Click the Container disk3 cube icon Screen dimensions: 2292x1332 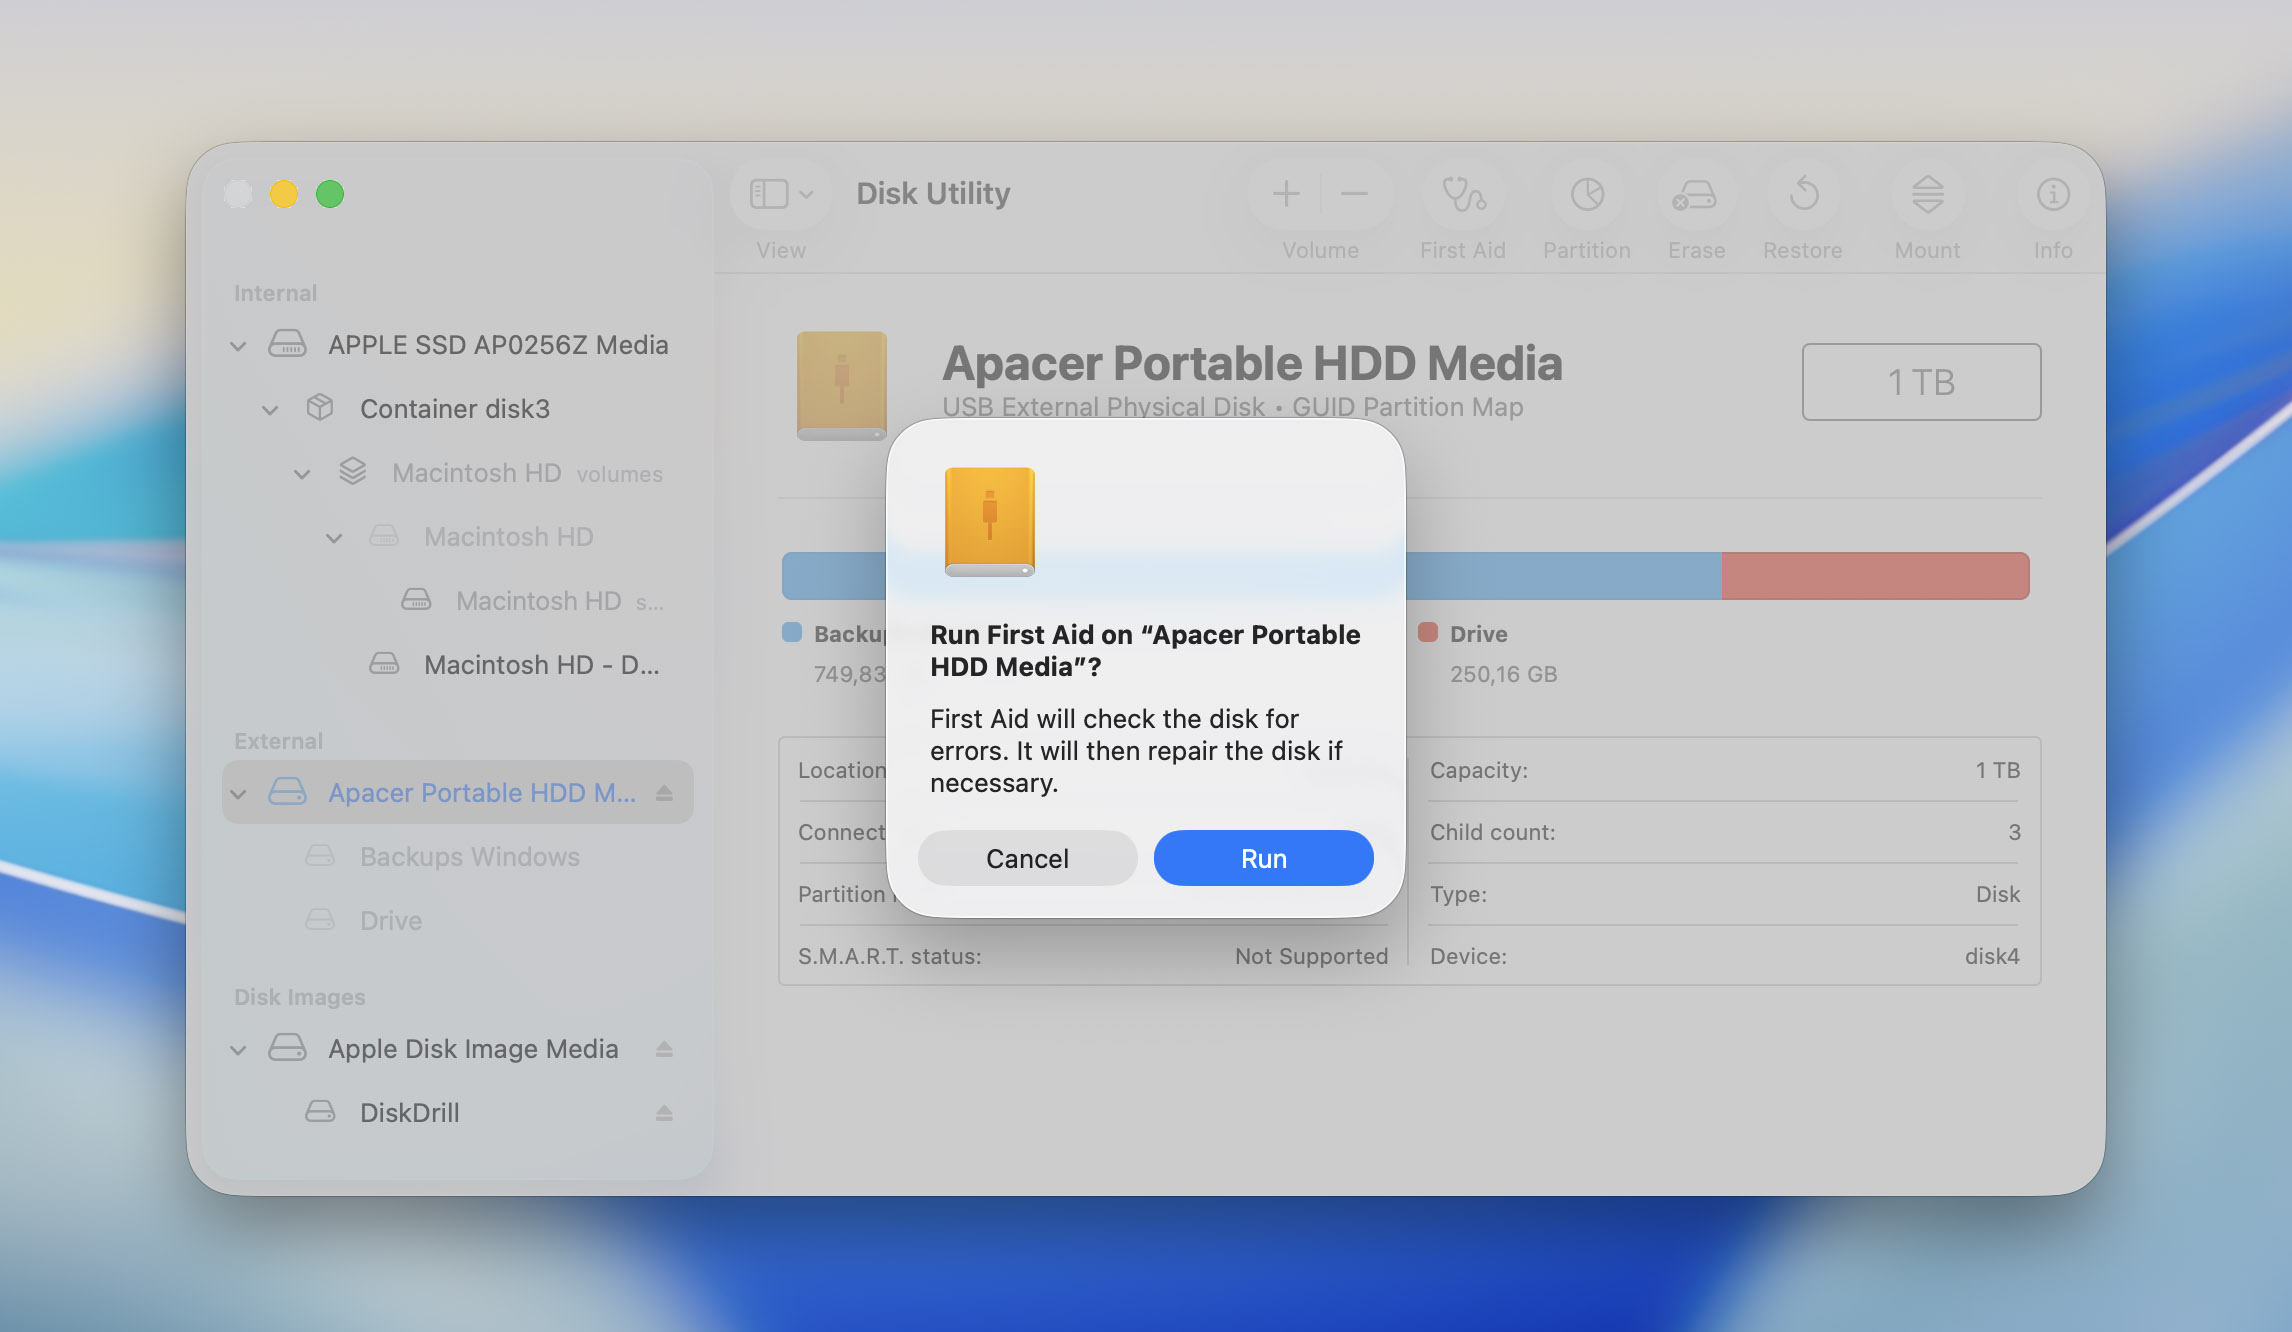319,408
